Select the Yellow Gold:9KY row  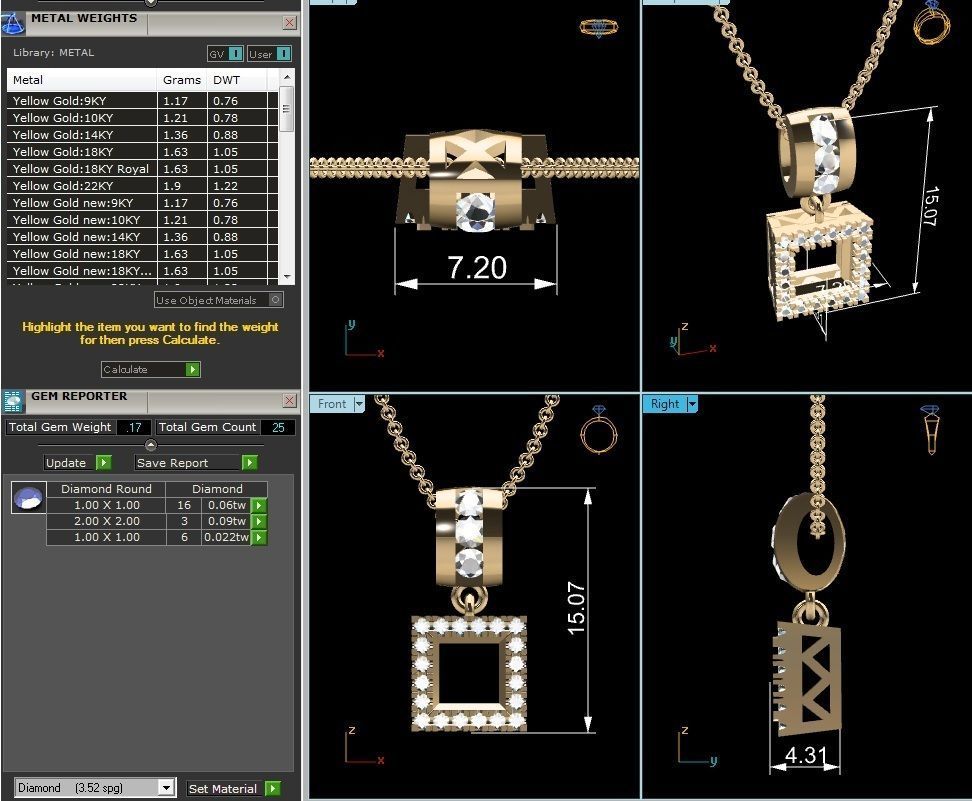click(x=143, y=100)
